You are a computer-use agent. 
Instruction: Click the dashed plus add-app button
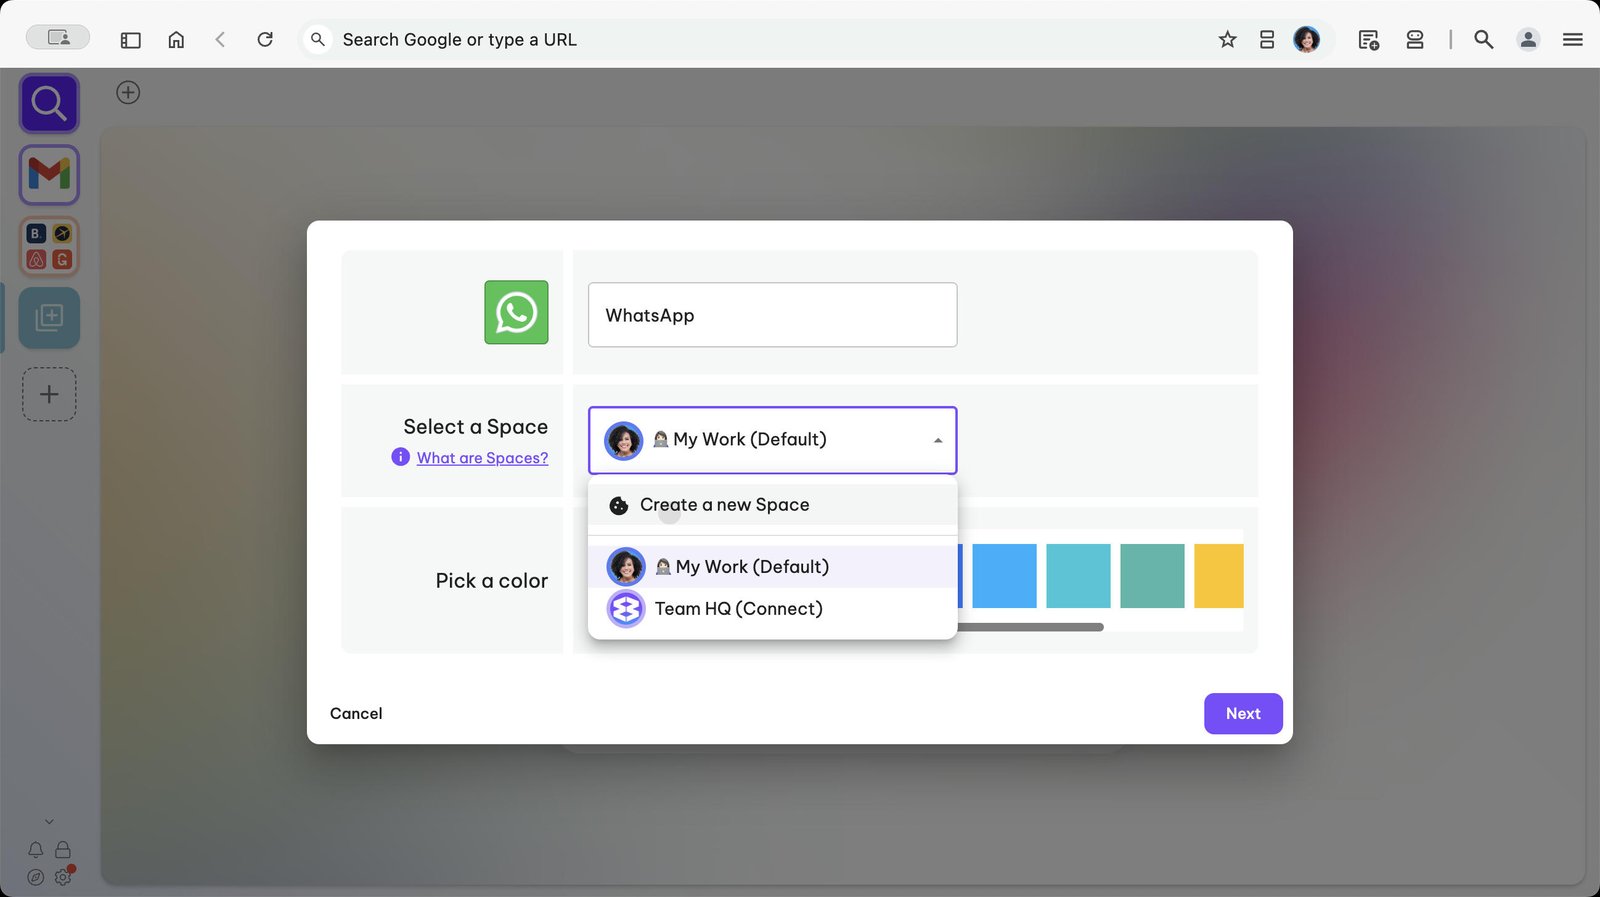49,394
